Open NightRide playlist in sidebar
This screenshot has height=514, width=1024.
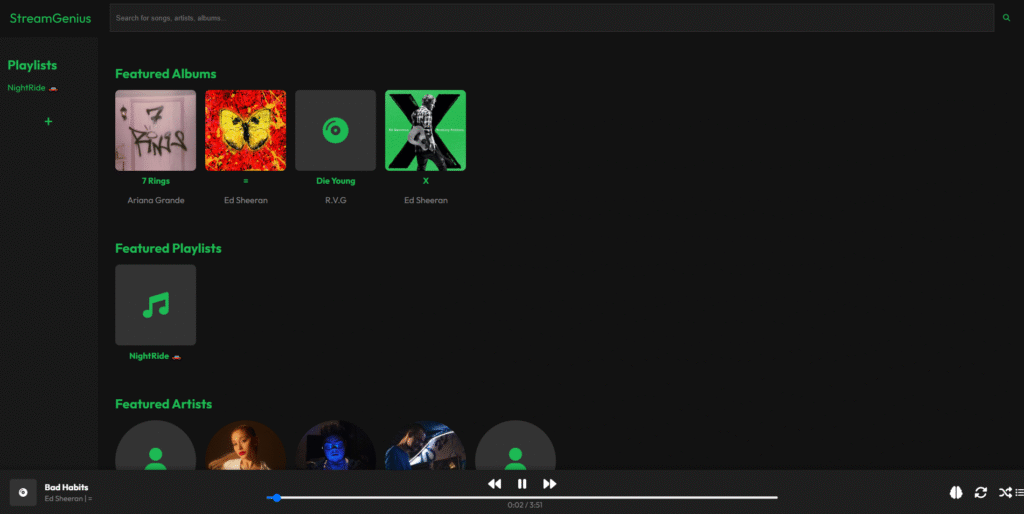tap(32, 88)
